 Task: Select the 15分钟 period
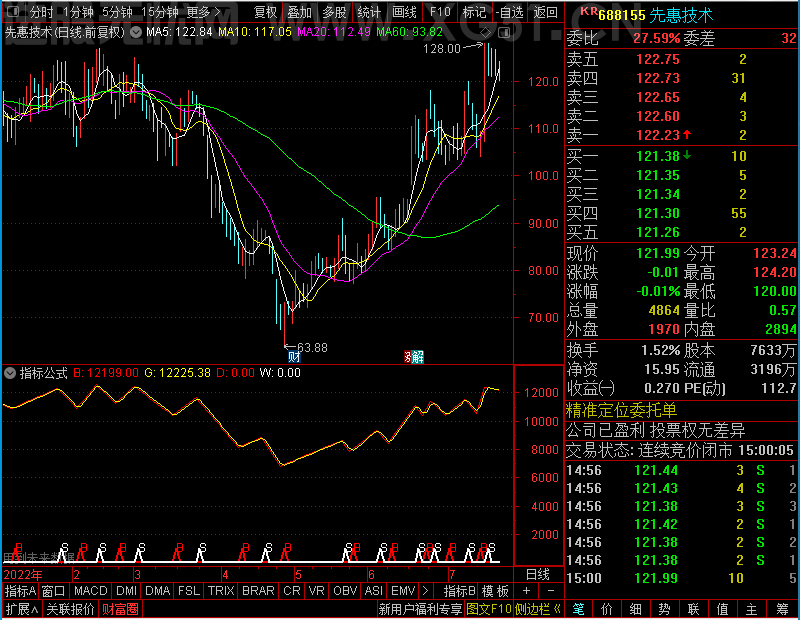[159, 12]
